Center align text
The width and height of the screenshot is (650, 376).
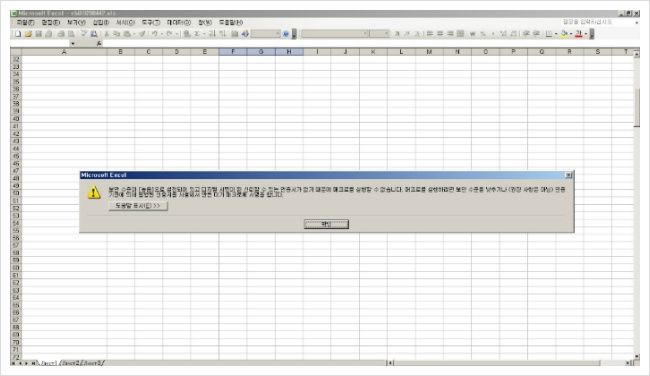[x=440, y=34]
